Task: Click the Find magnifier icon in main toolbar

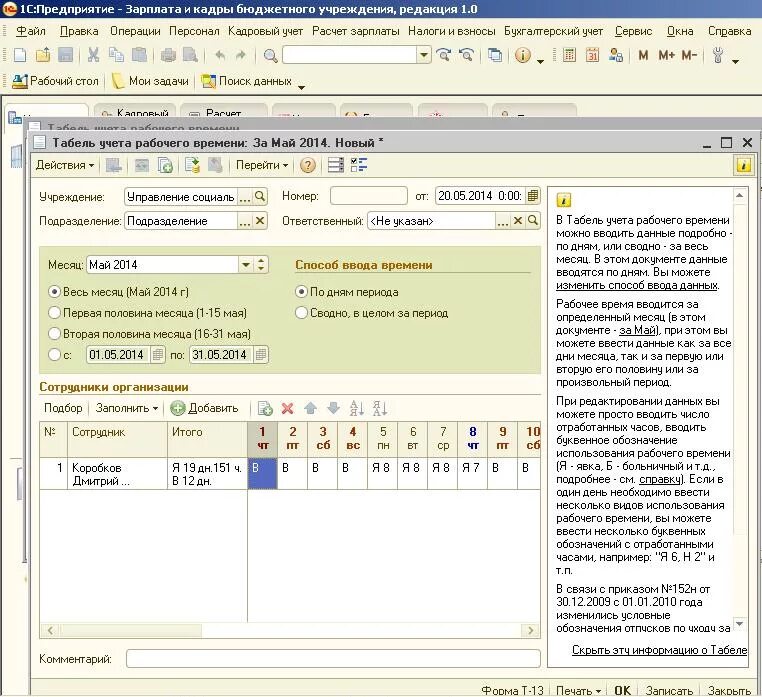Action: 270,56
